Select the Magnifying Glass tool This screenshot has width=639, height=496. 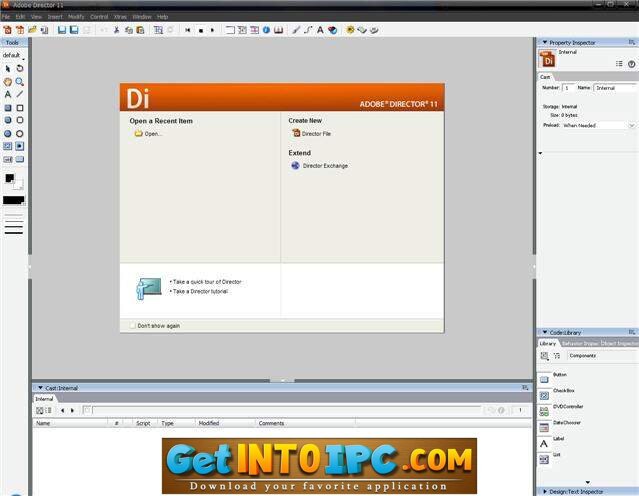[20, 82]
